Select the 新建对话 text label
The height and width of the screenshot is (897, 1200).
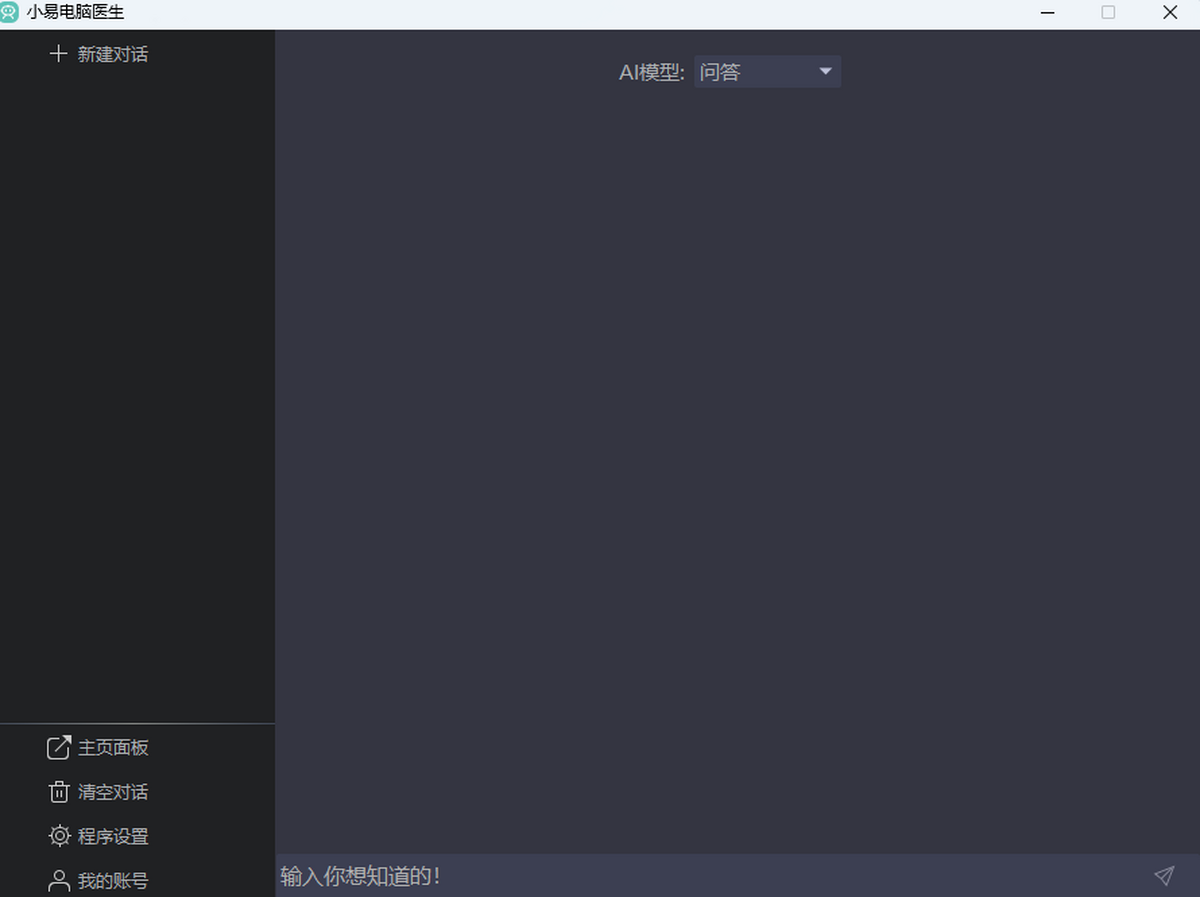click(x=113, y=54)
